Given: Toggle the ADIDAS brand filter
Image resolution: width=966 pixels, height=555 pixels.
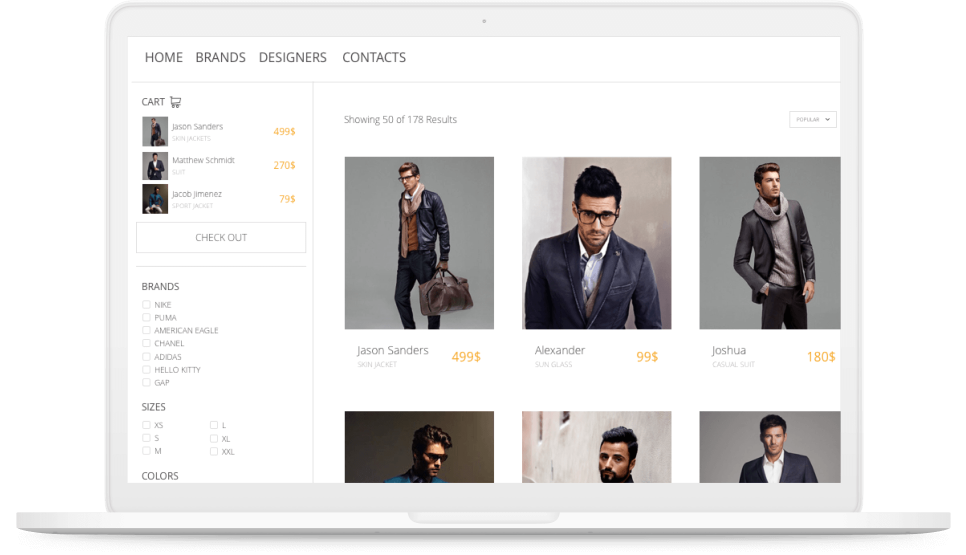Looking at the screenshot, I should click(x=146, y=357).
